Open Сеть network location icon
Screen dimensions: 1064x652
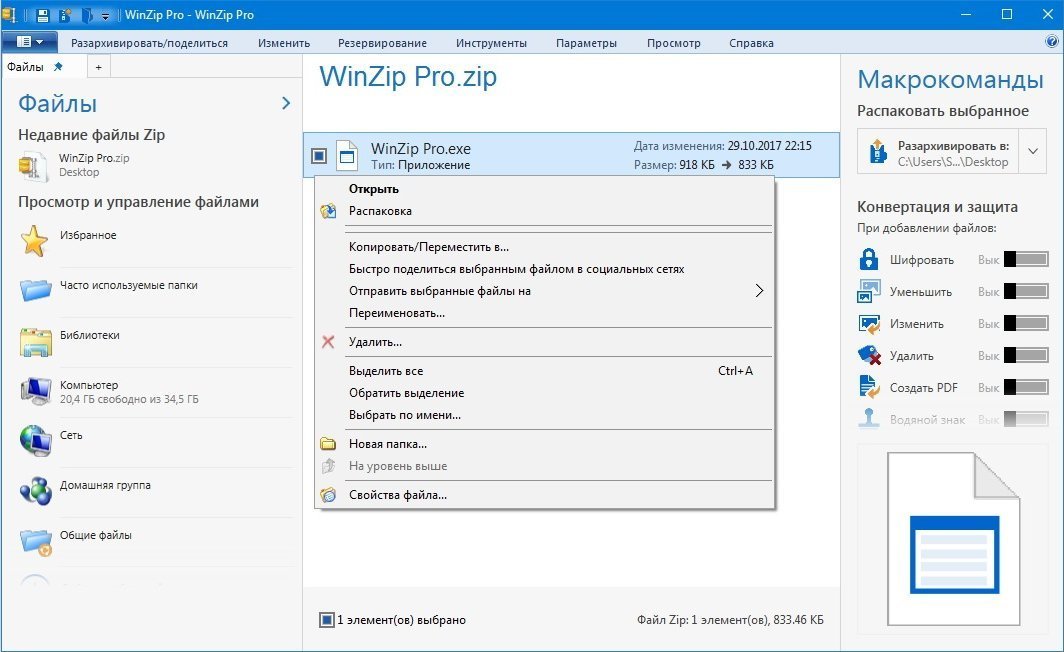[x=35, y=440]
